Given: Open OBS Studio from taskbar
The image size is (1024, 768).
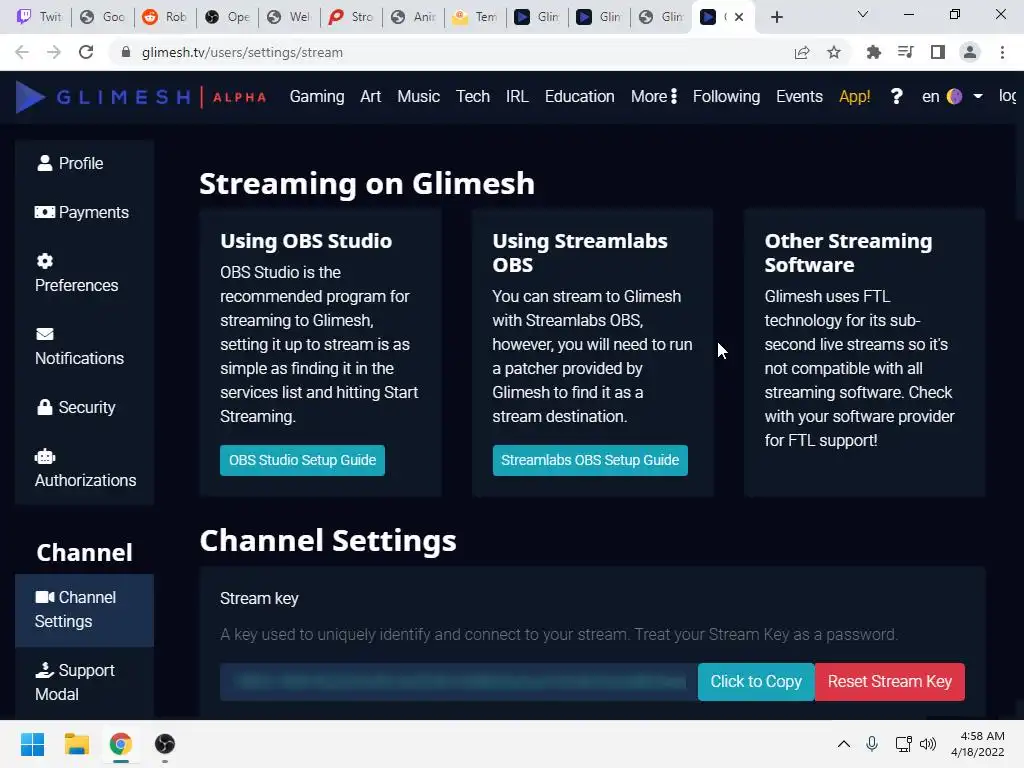Looking at the screenshot, I should [165, 744].
